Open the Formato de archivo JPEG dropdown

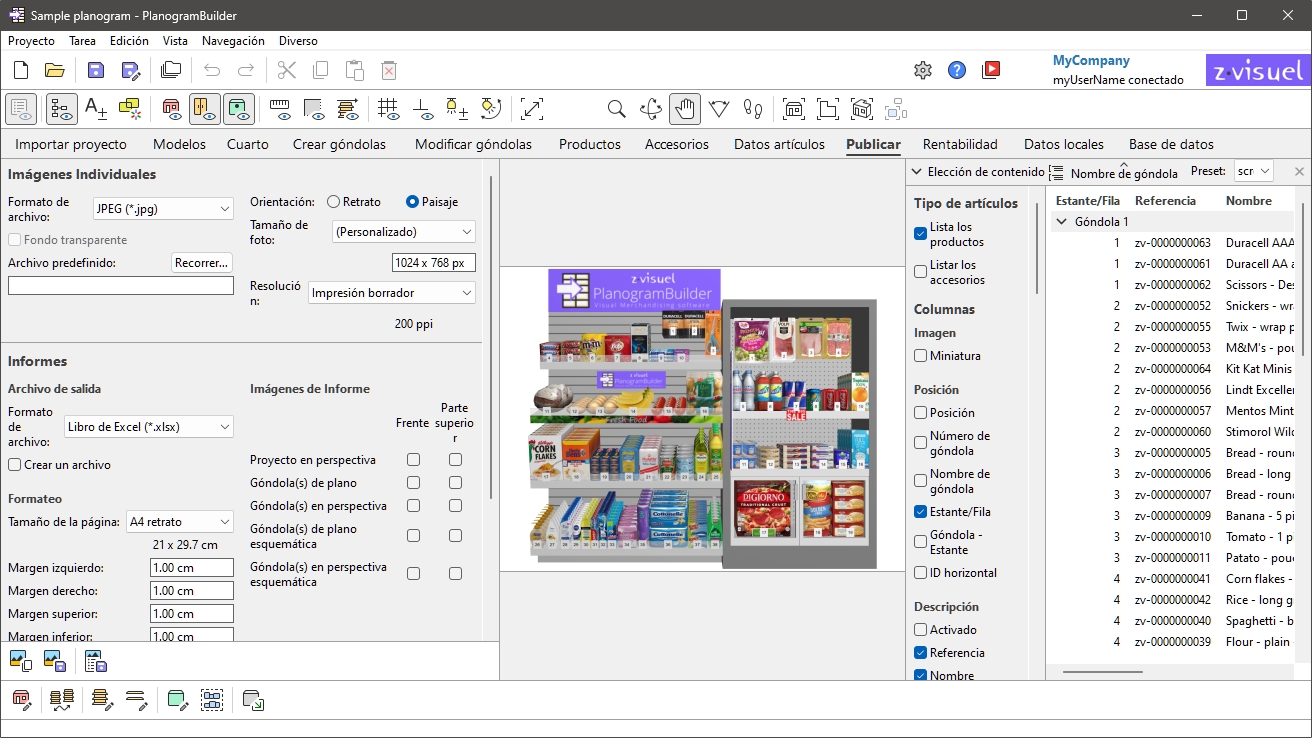[163, 208]
